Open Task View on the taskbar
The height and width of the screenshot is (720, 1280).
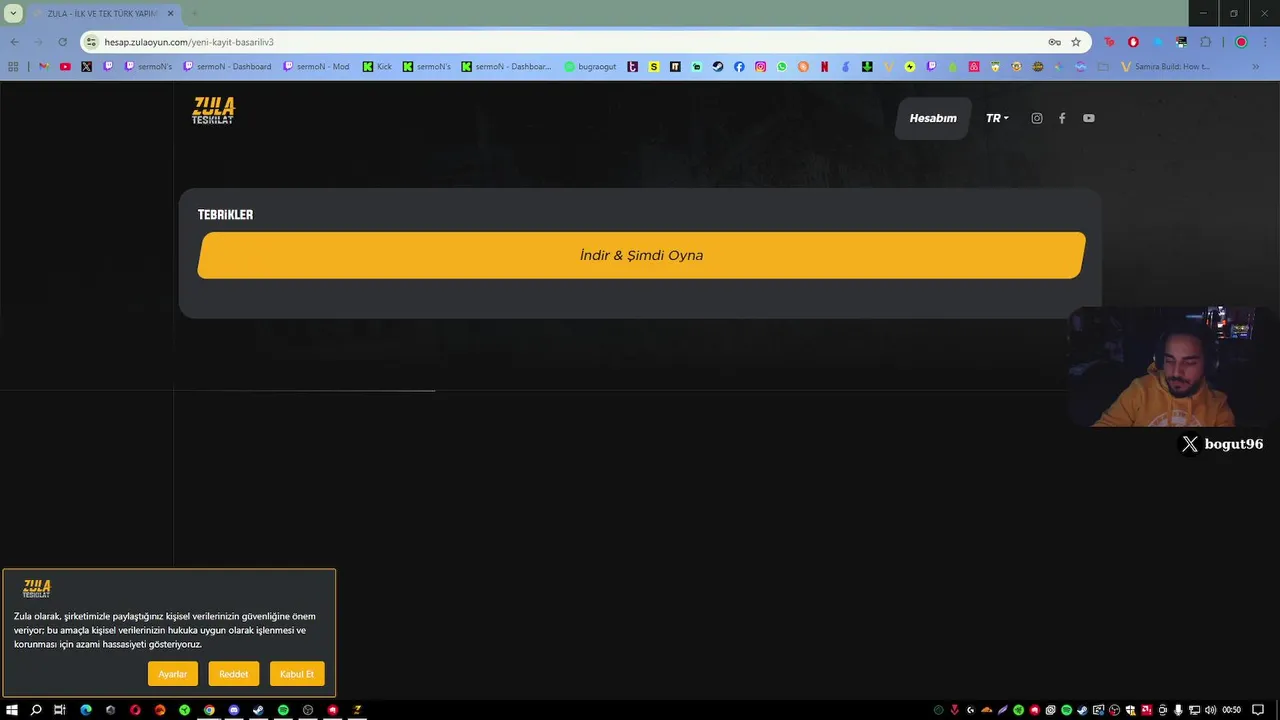60,710
